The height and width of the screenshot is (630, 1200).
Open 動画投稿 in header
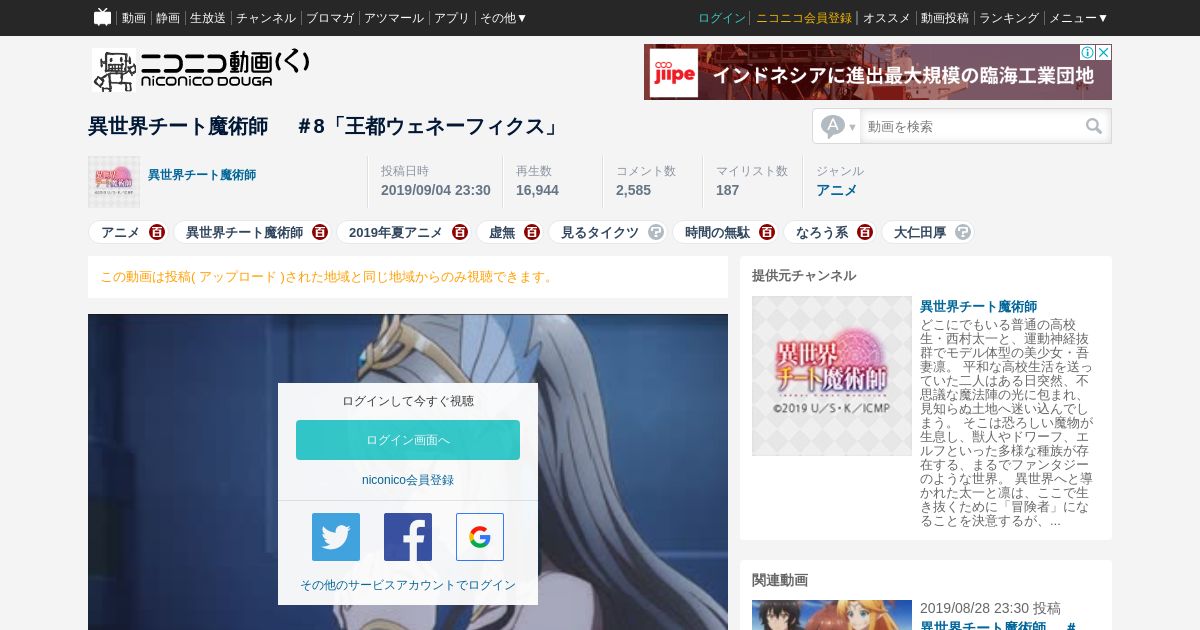coord(945,18)
